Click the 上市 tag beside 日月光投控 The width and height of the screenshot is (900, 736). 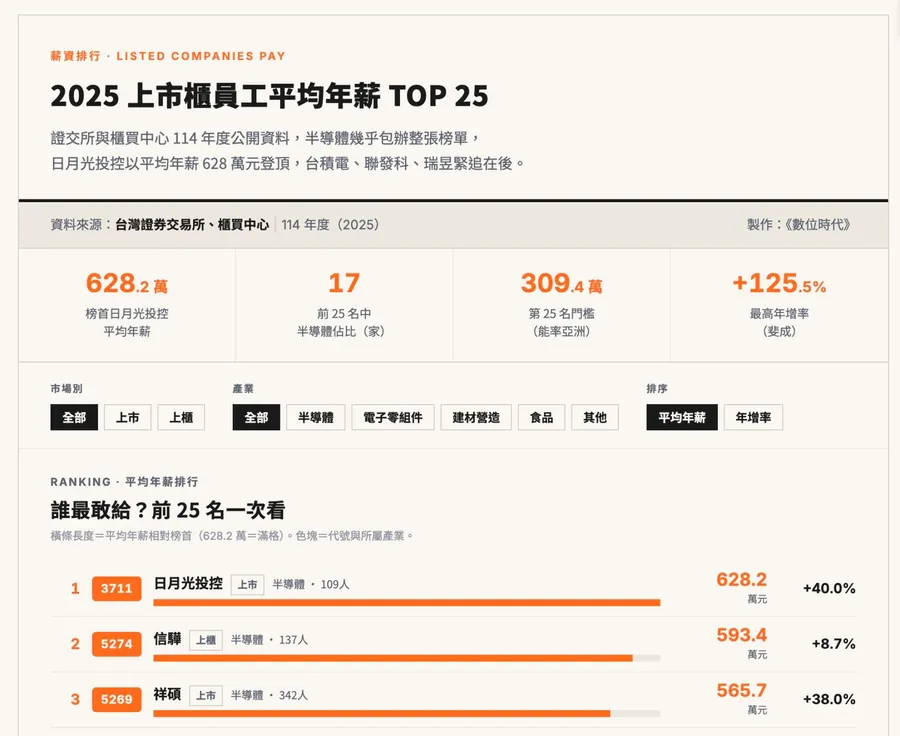247,584
